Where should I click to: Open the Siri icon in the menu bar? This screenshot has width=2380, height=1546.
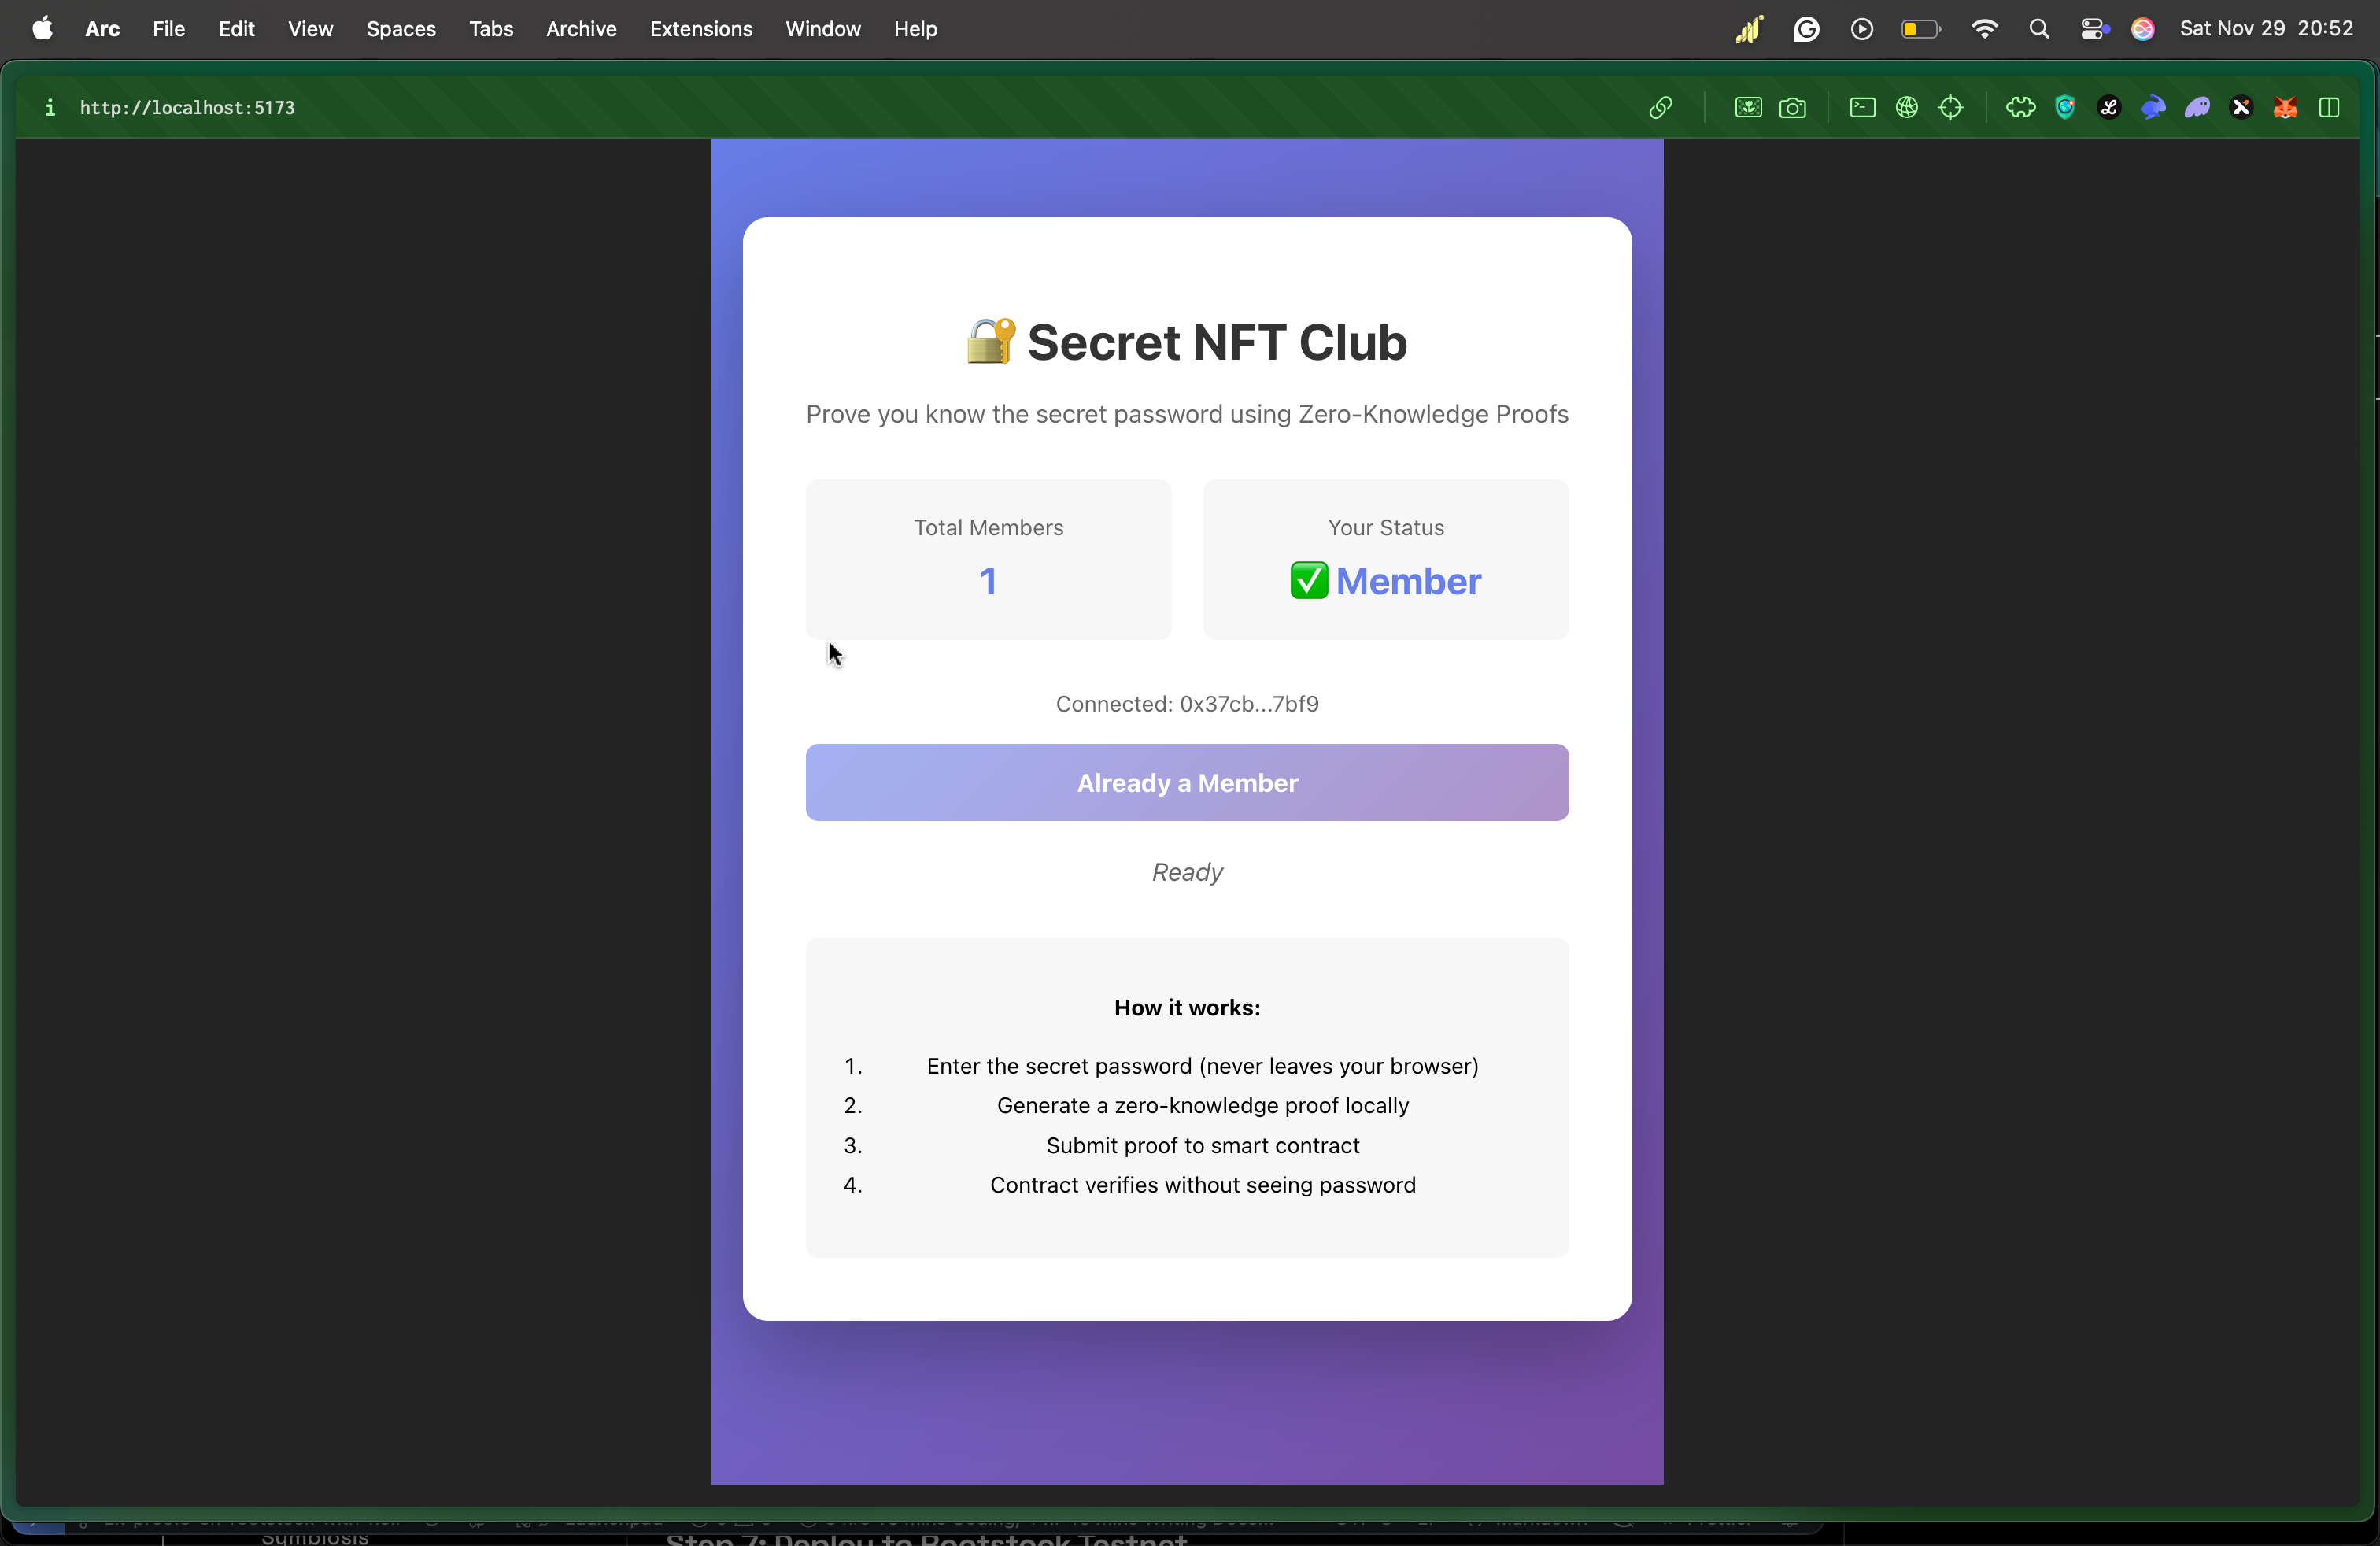point(2143,28)
